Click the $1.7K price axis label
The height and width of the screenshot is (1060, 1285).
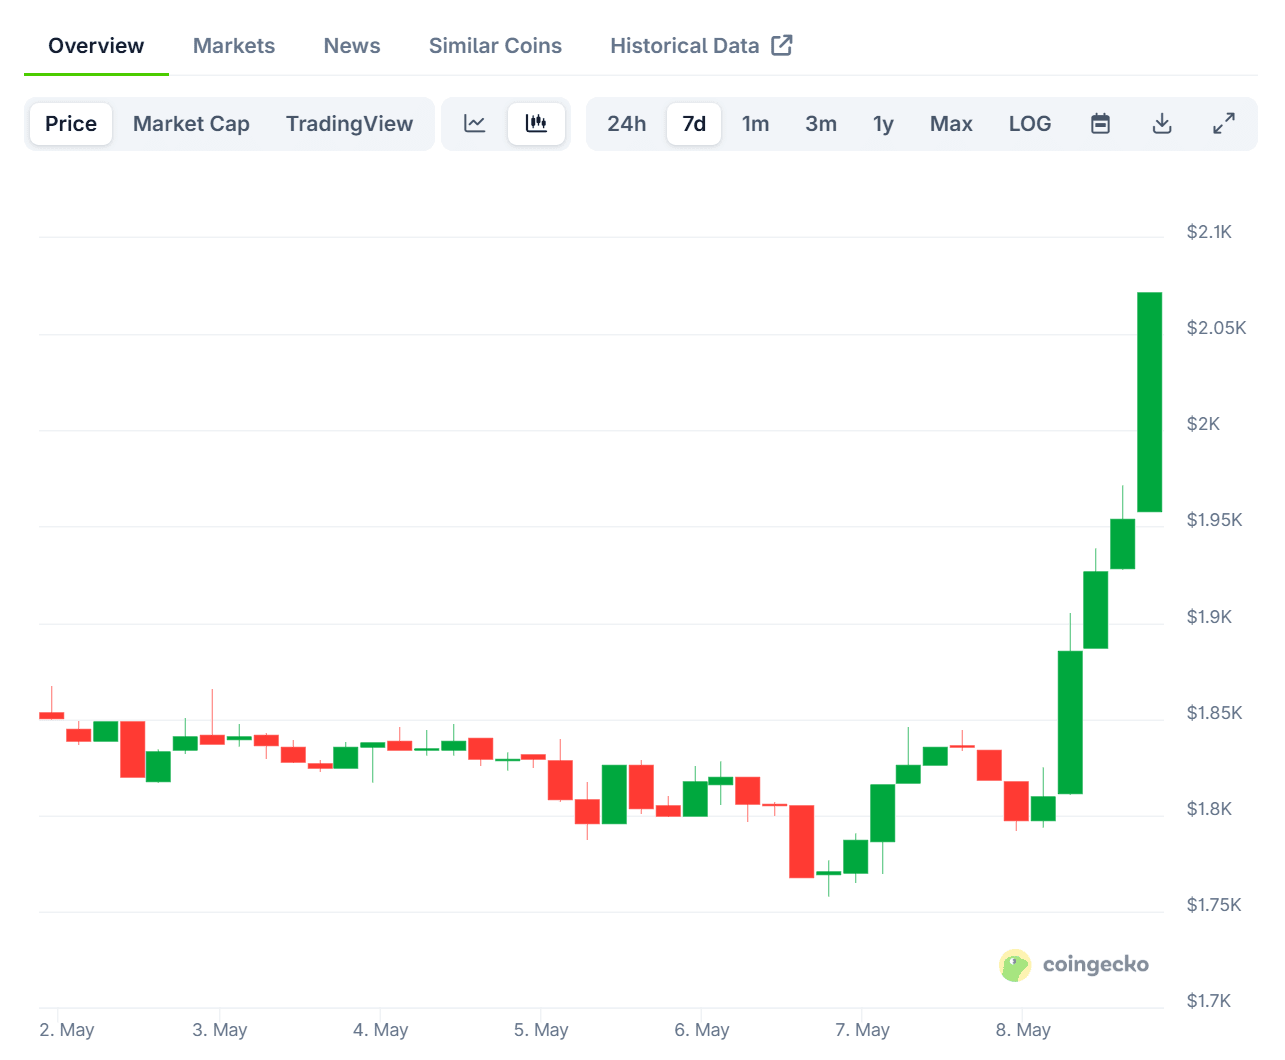pos(1209,1001)
